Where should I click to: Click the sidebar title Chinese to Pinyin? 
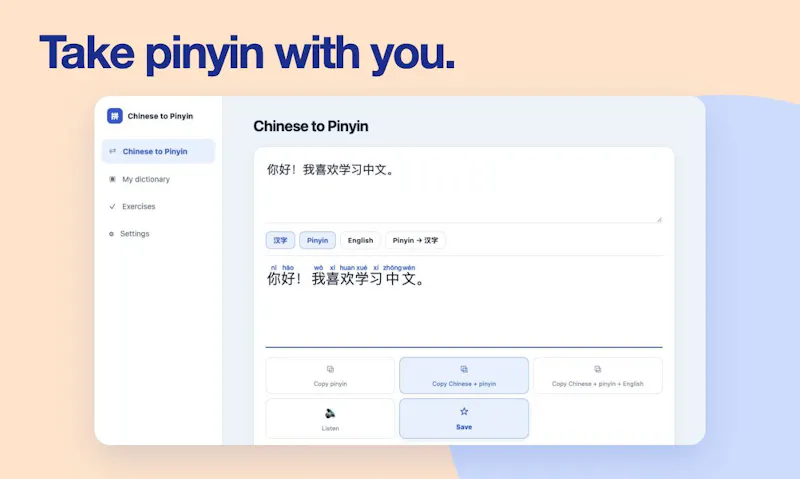[160, 116]
